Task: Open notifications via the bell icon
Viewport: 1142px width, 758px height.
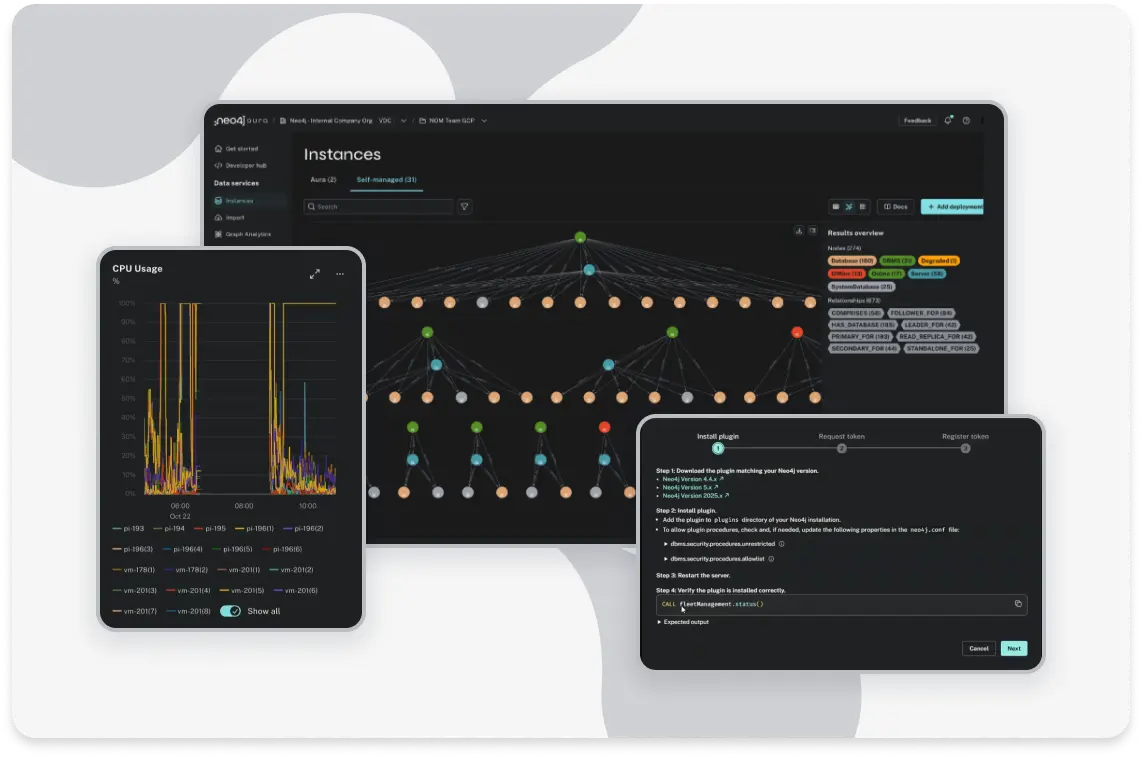Action: pyautogui.click(x=948, y=121)
